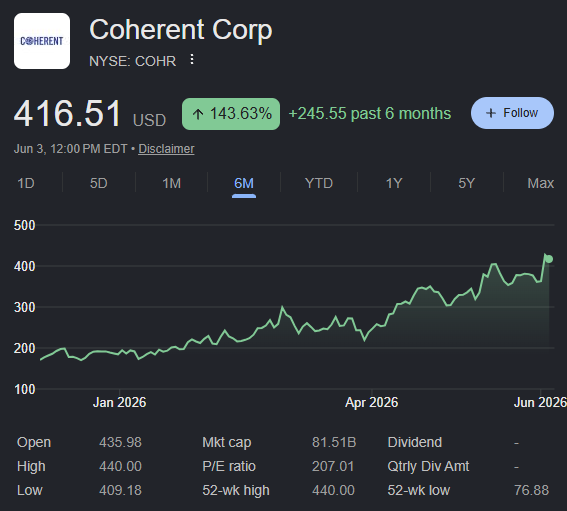This screenshot has height=511, width=567.
Task: Click the +245.55 past 6 months text
Action: click(370, 114)
